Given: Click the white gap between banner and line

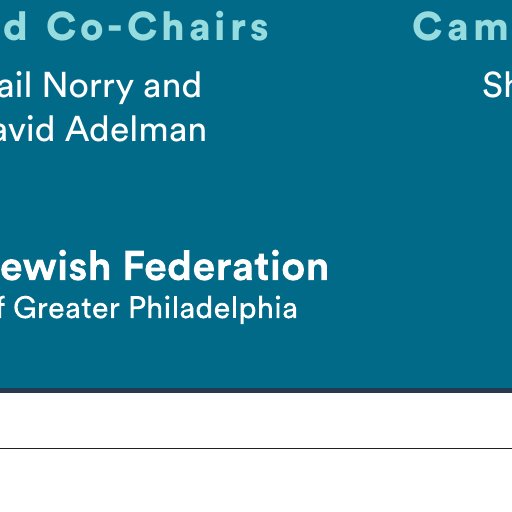Looking at the screenshot, I should point(256,420).
